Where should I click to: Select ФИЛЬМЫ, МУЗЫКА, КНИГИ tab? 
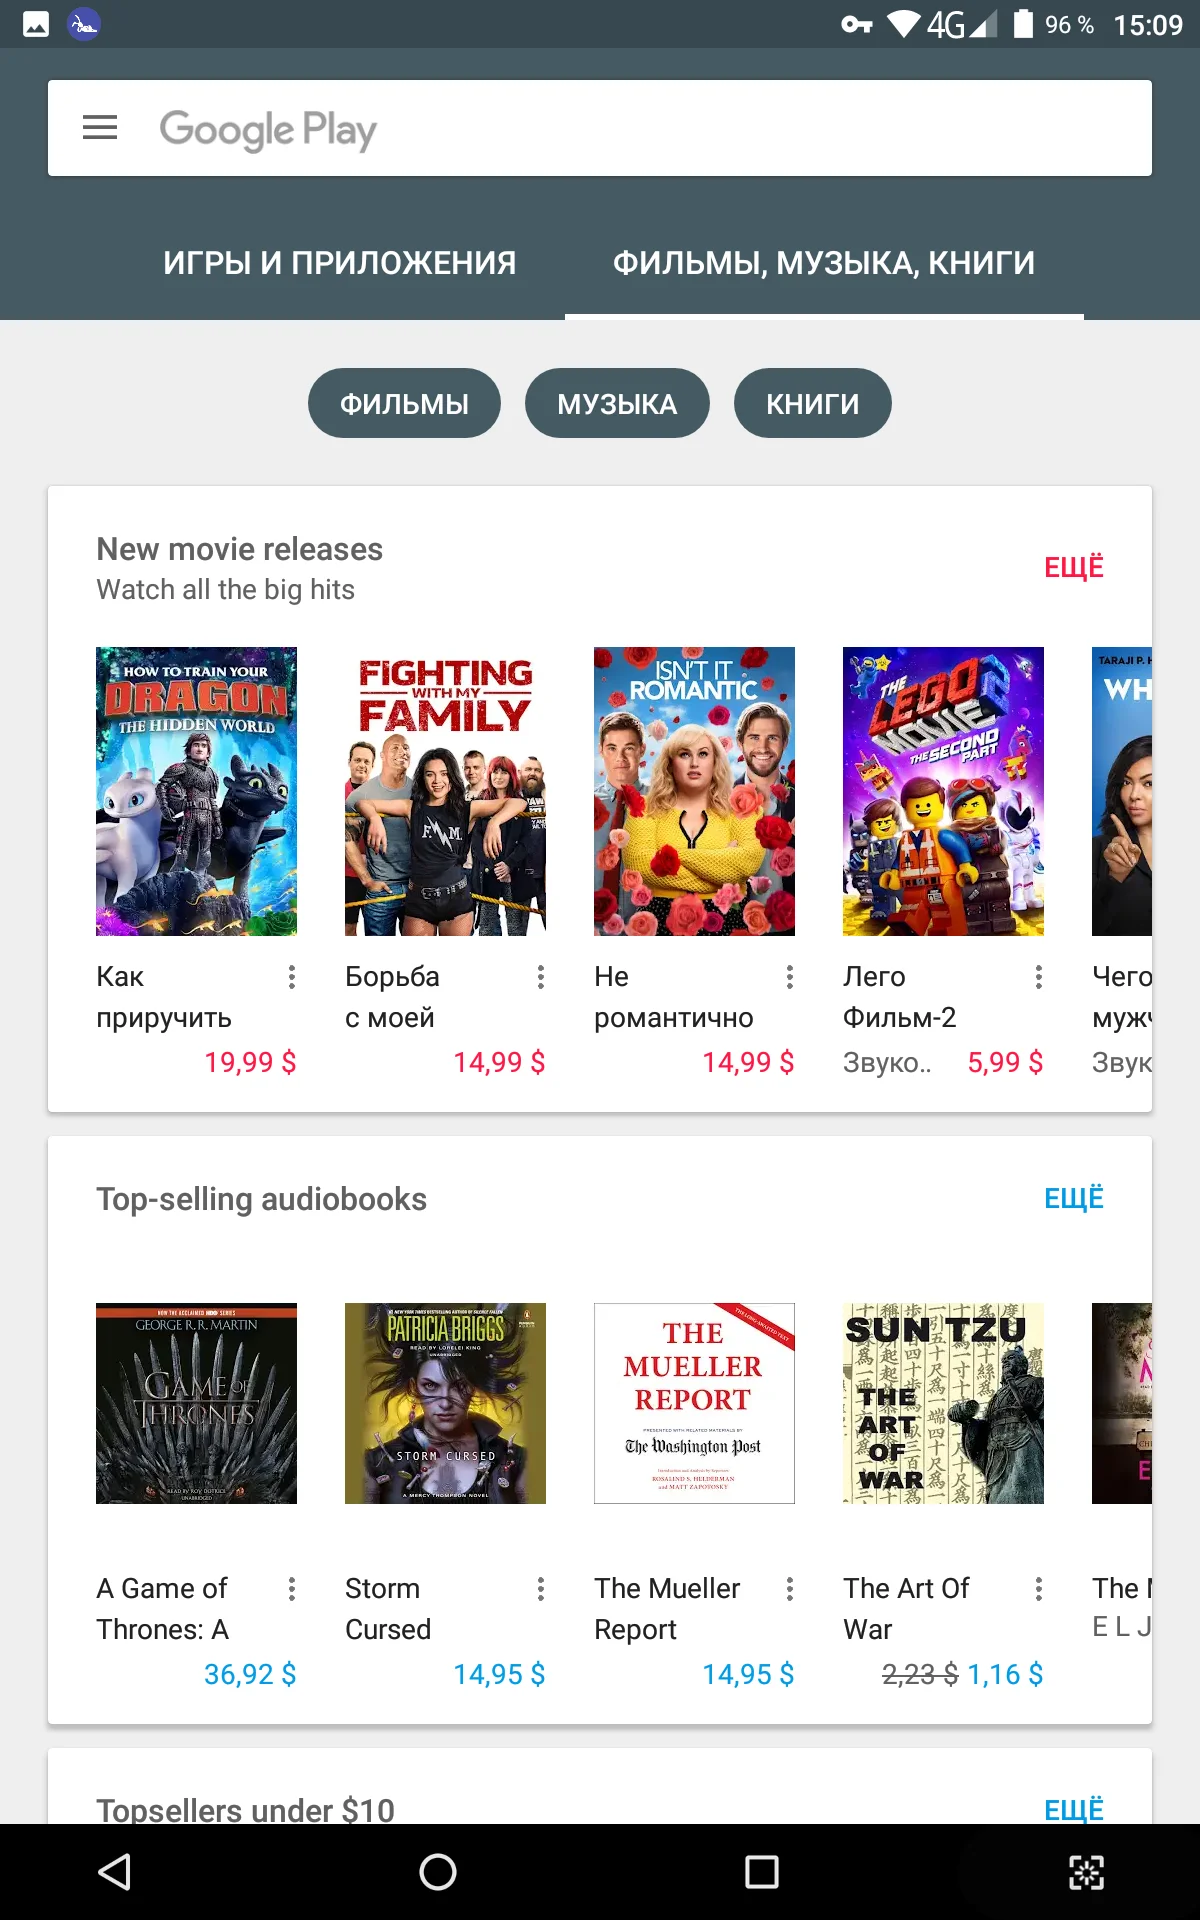pos(824,263)
